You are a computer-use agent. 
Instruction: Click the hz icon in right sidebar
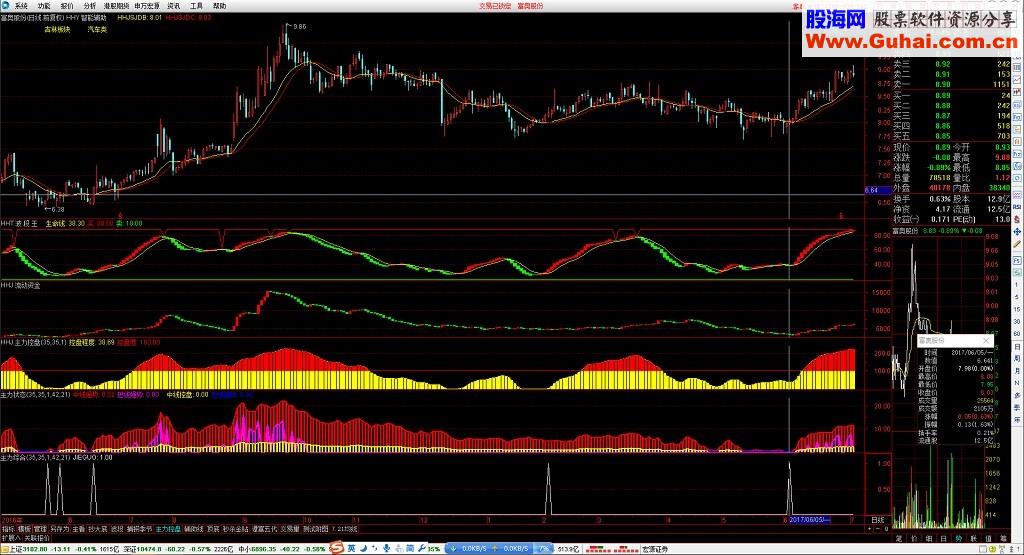pos(1017,153)
